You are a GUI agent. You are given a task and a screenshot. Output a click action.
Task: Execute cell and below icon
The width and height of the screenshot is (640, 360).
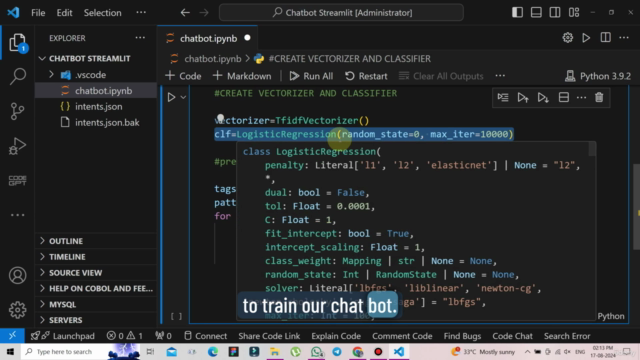tap(543, 97)
